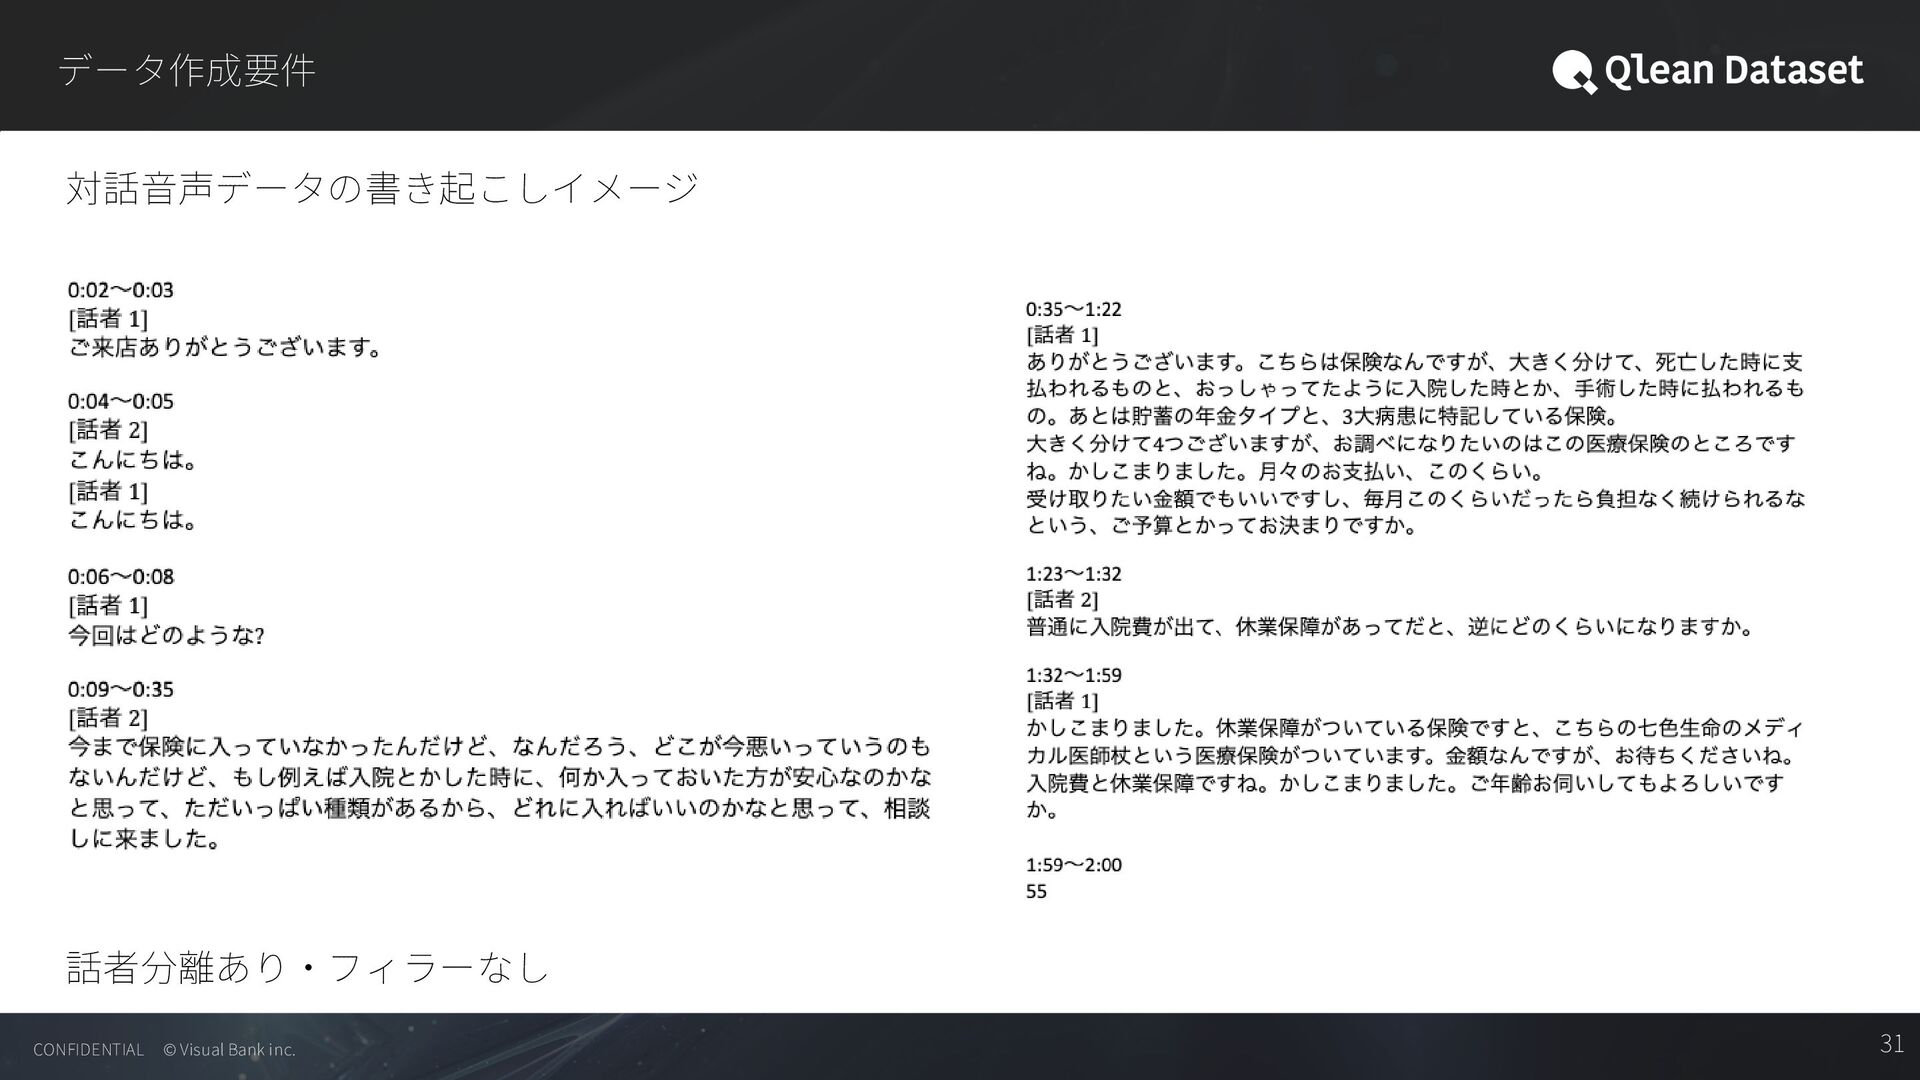1920x1080 pixels.
Task: Click speaker label '[話者 2]' under 0:04〜0:05
Action: click(108, 430)
